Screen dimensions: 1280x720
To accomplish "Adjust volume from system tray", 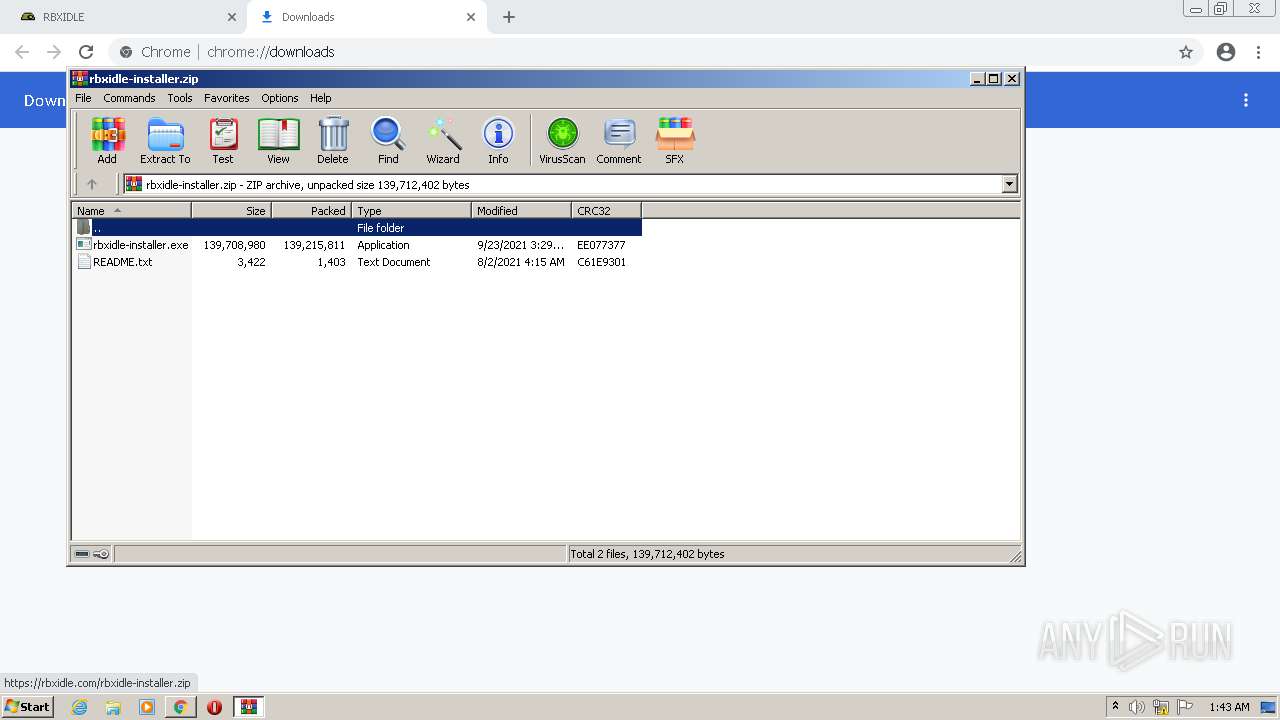I will [x=1137, y=707].
